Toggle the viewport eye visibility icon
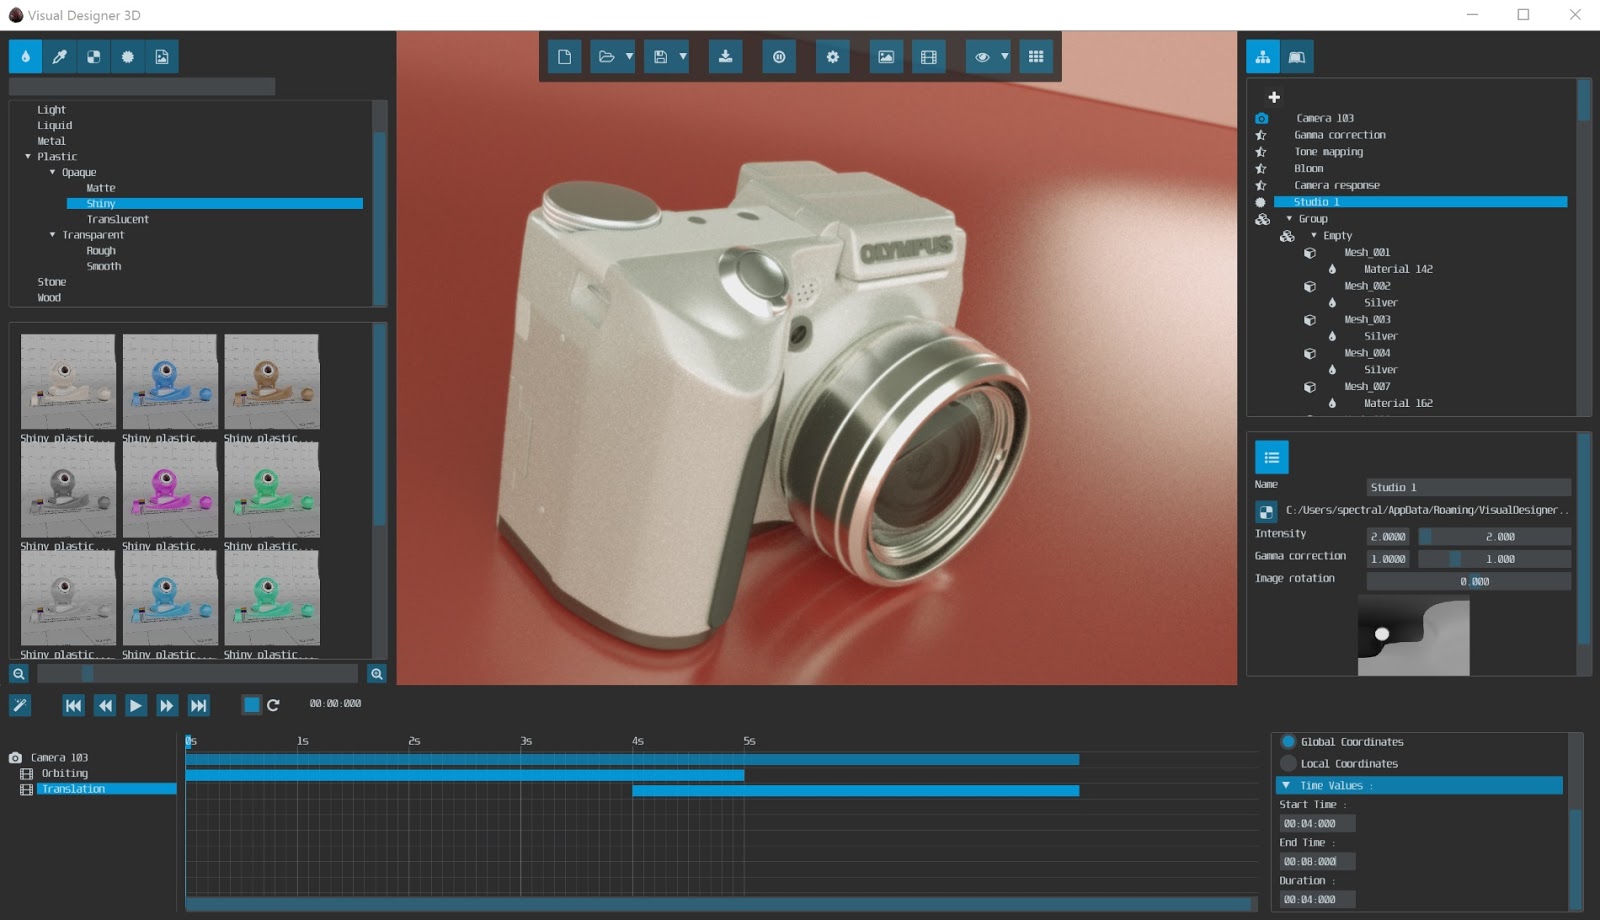1600x920 pixels. (x=982, y=57)
